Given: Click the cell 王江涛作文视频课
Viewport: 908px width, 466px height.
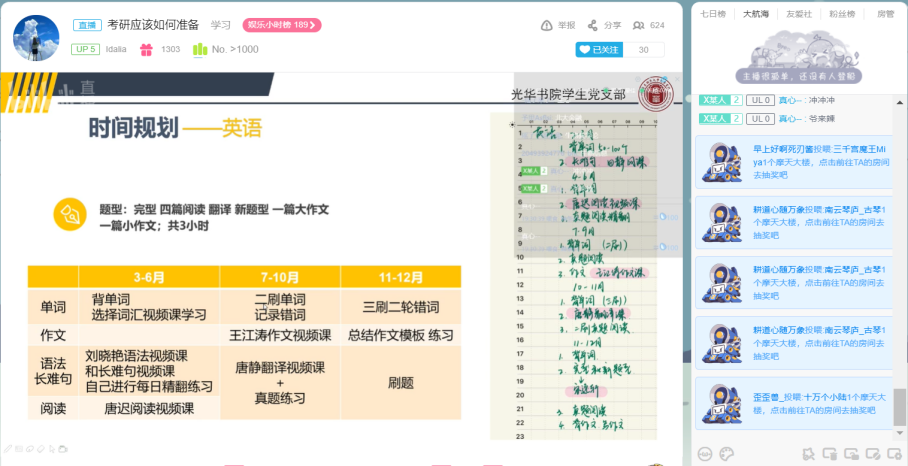Looking at the screenshot, I should tap(280, 335).
